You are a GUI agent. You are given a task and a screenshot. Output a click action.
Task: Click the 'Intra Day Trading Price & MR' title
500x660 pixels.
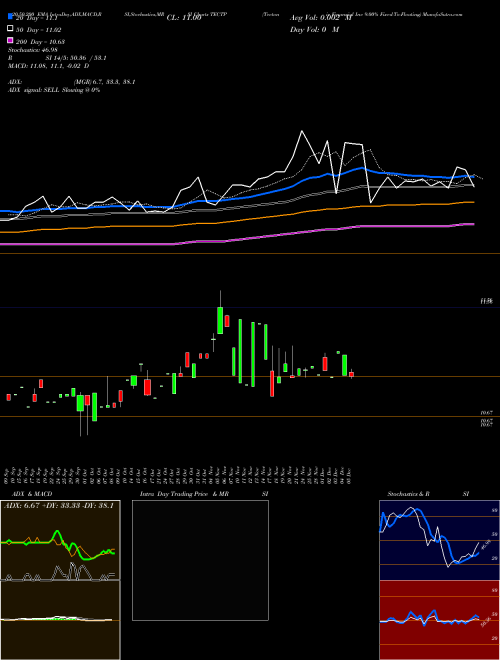pos(184,494)
